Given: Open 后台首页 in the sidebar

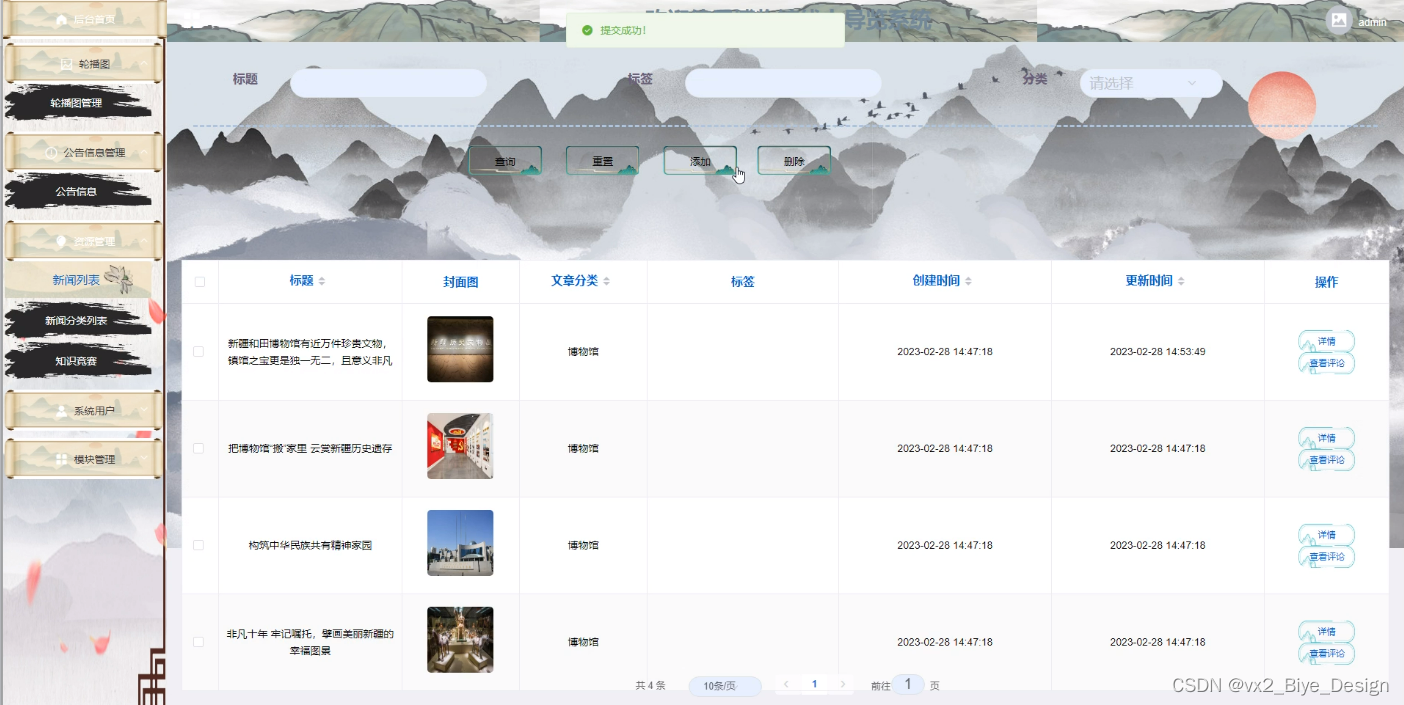Looking at the screenshot, I should pos(84,19).
